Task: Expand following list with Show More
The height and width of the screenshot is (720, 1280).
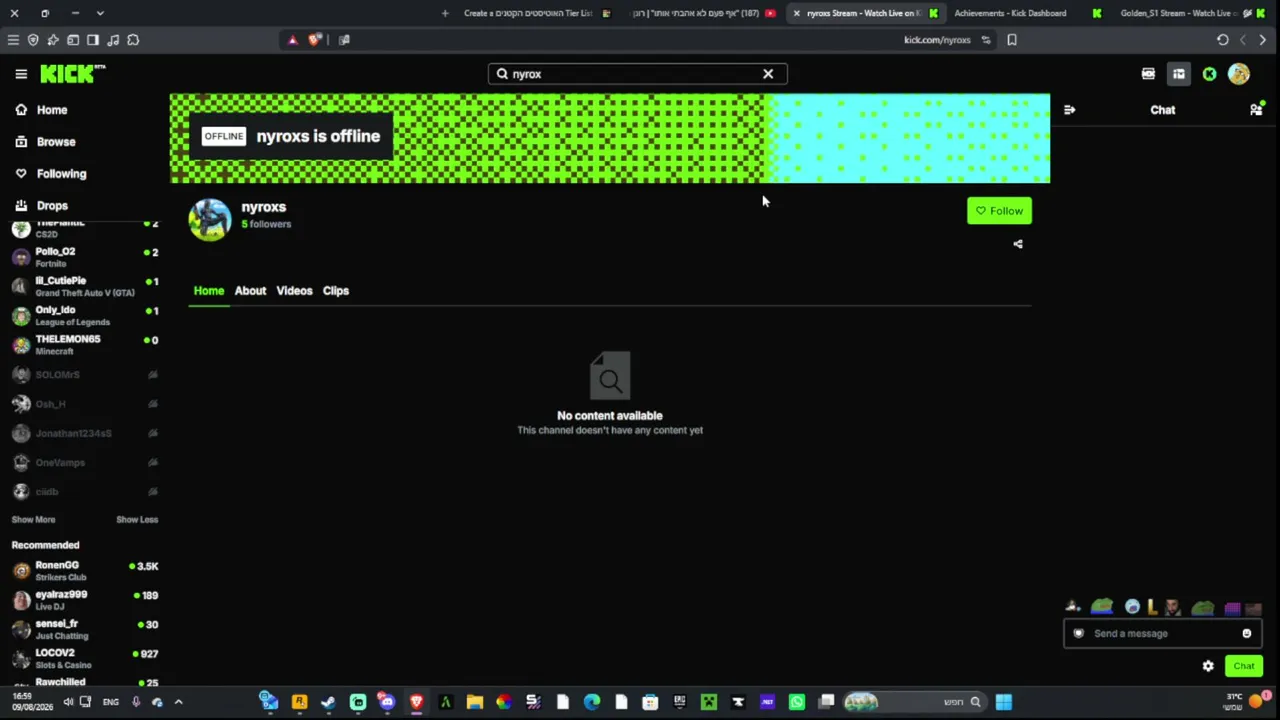Action: pyautogui.click(x=33, y=520)
